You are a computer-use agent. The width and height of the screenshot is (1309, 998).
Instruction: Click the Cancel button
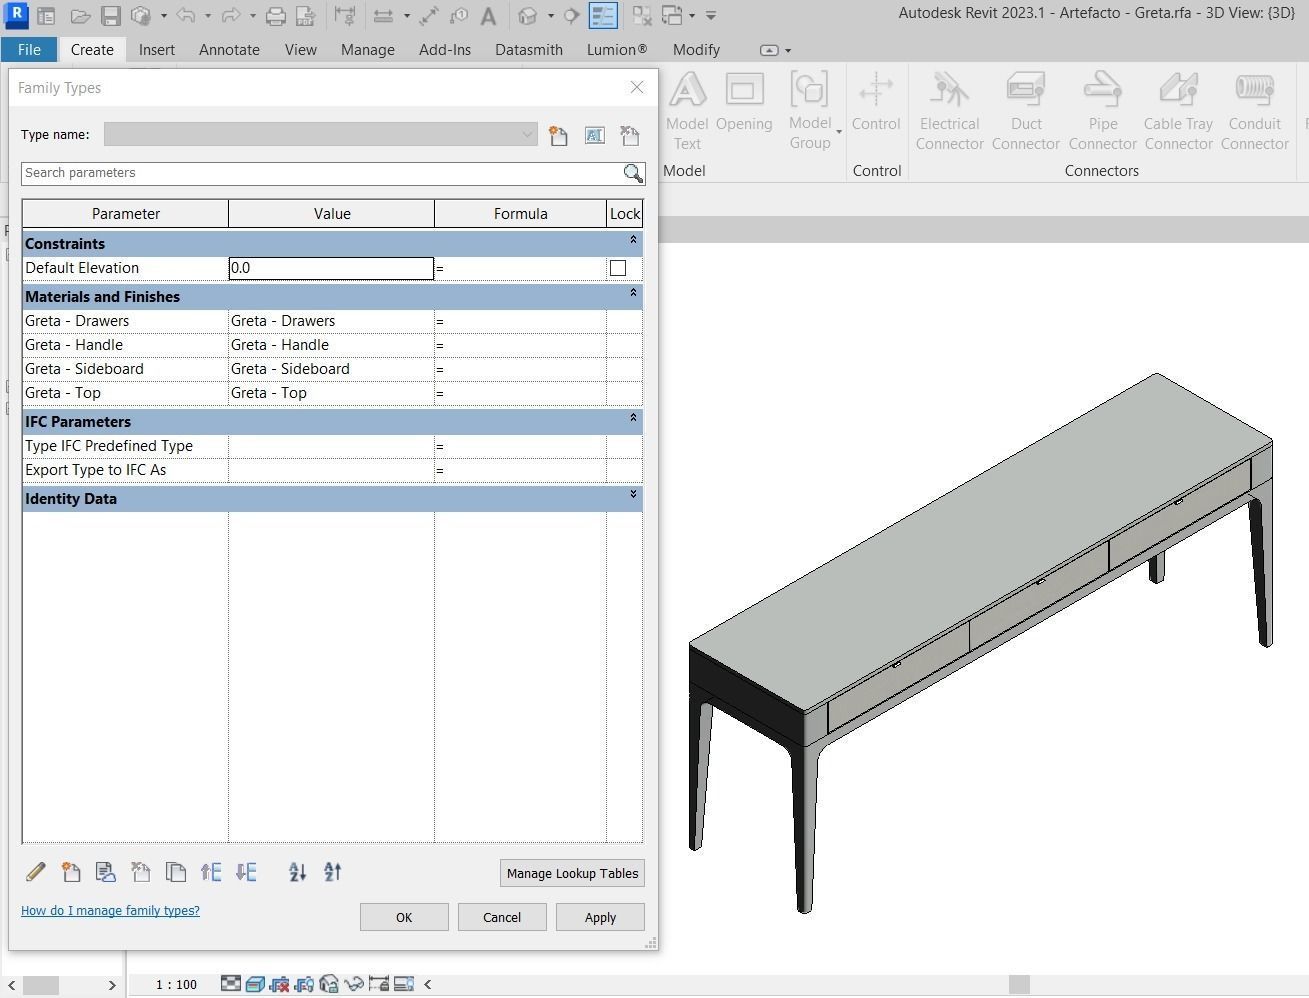click(502, 917)
